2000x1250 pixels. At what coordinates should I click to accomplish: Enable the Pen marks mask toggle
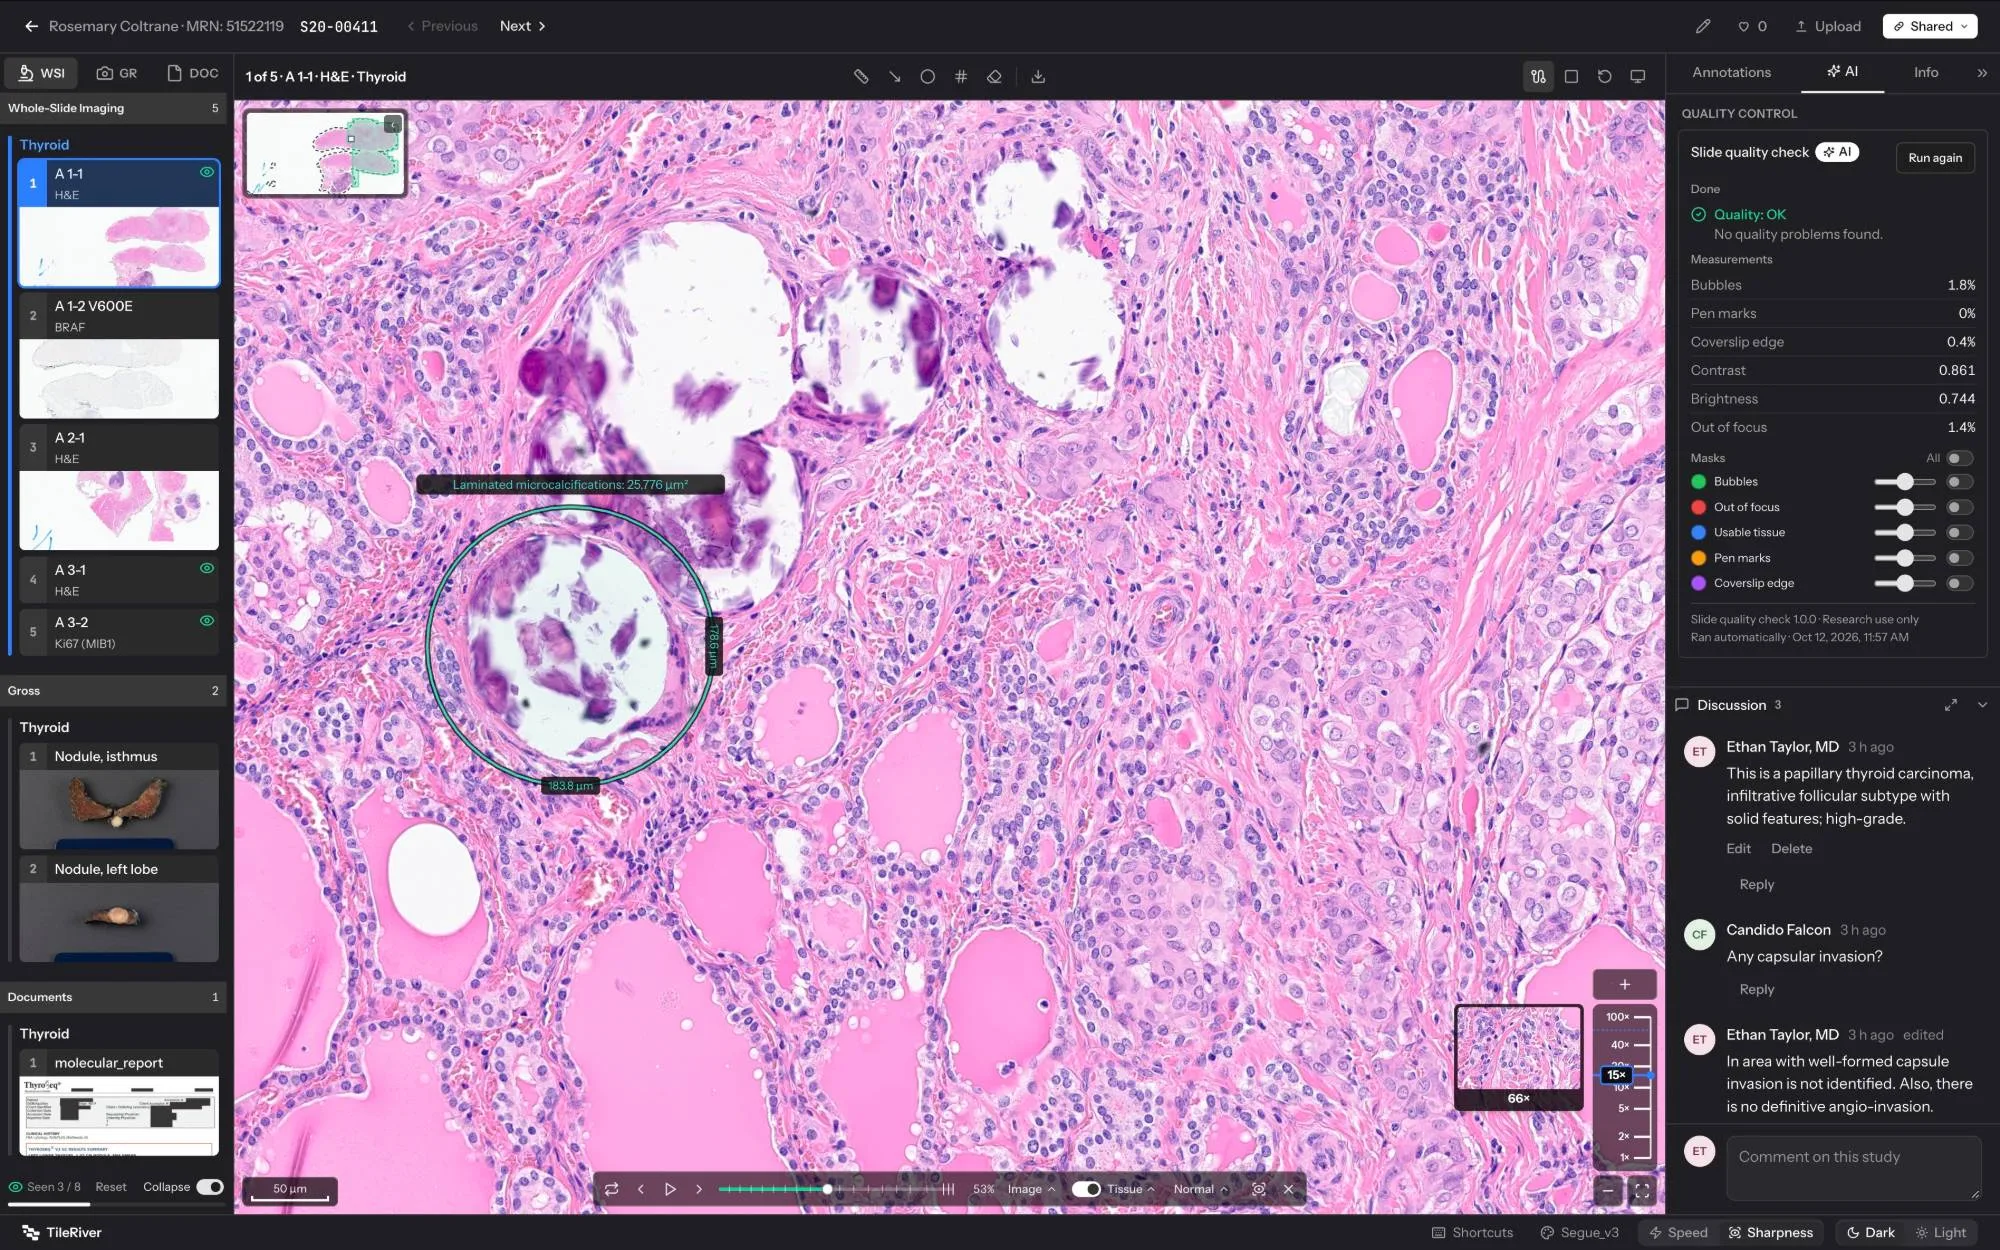tap(1959, 558)
